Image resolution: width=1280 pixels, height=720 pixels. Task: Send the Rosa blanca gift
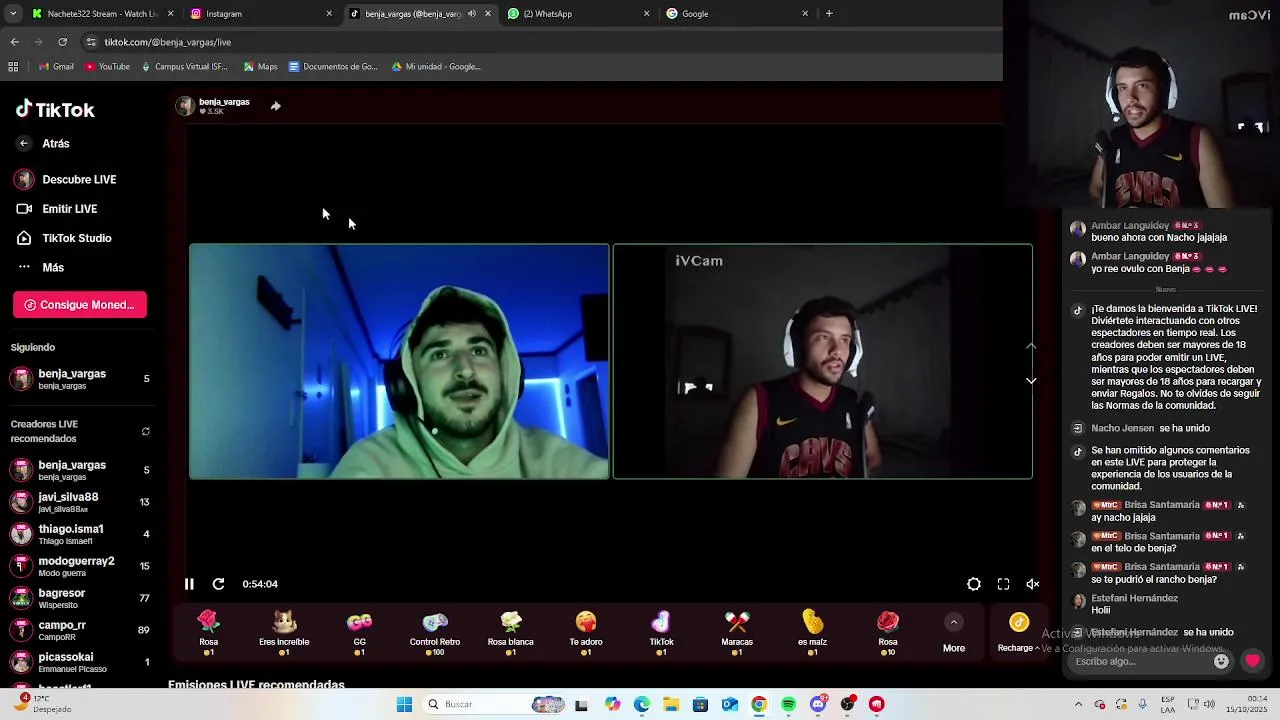tap(510, 633)
